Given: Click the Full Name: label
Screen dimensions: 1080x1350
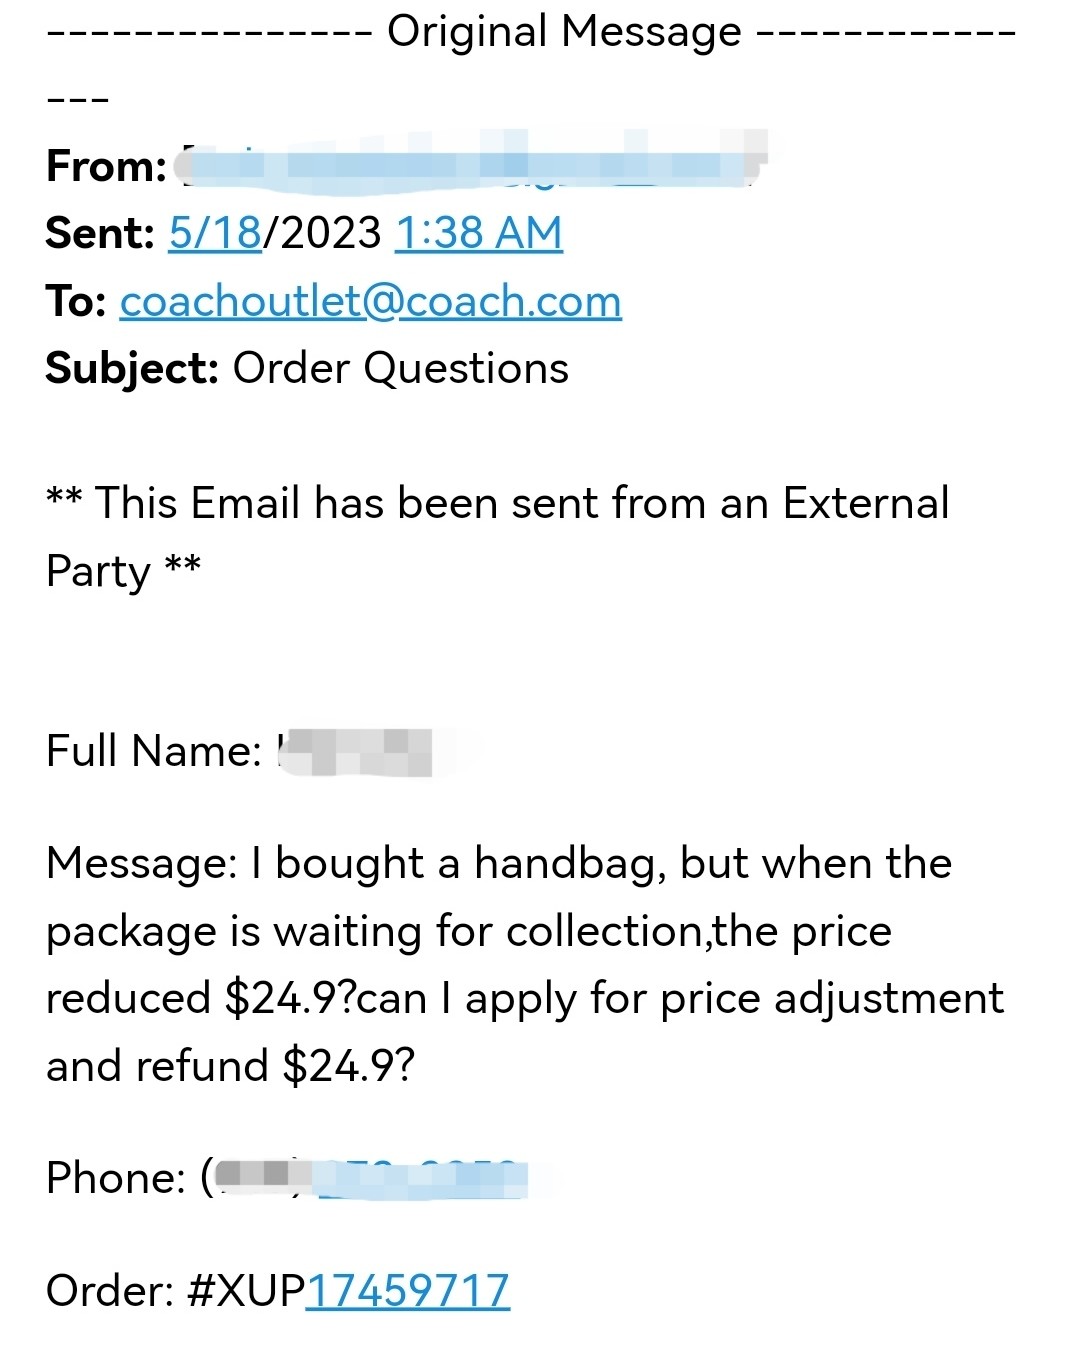Looking at the screenshot, I should 154,751.
